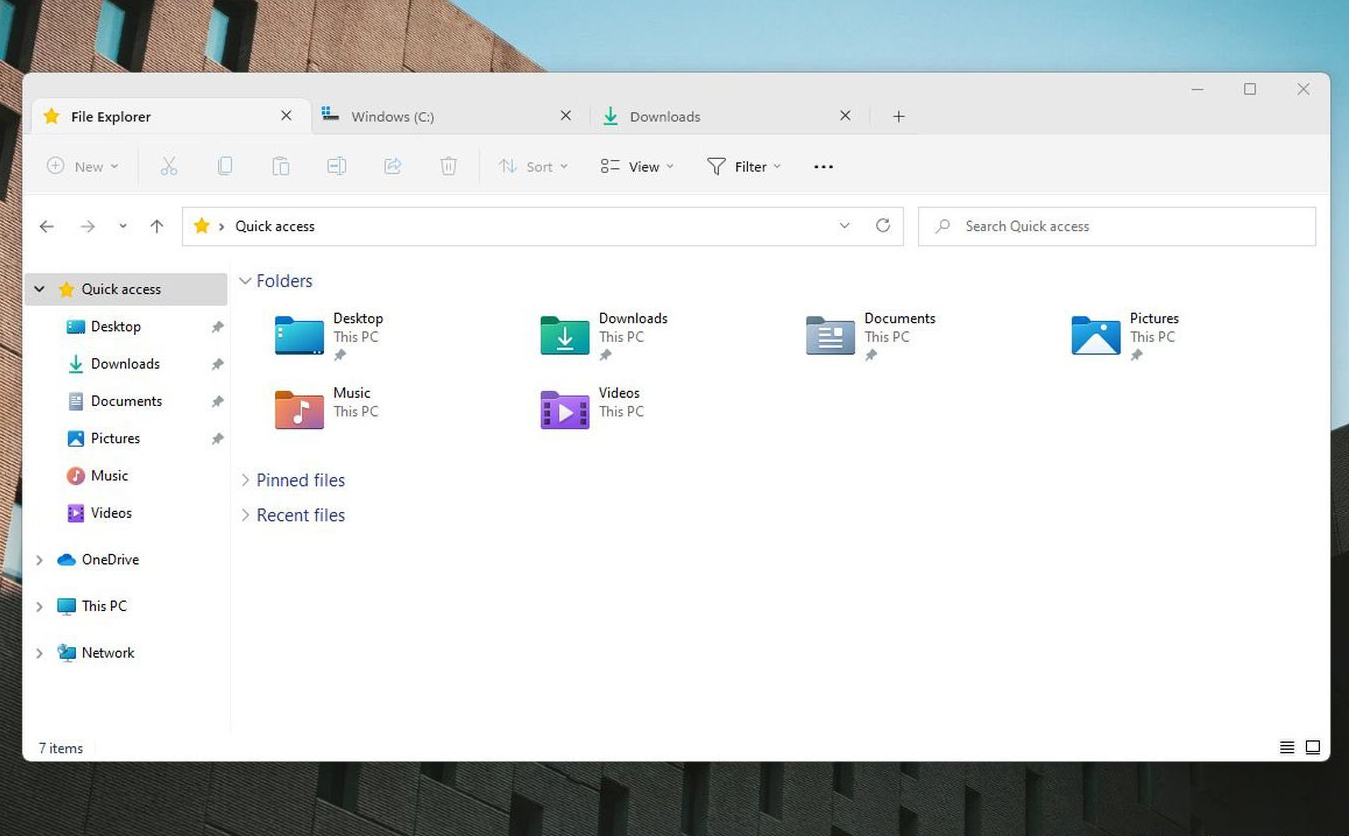Screen dimensions: 1349x836
Task: Unpin Desktop from the Quick access sidebar
Action: (x=217, y=327)
